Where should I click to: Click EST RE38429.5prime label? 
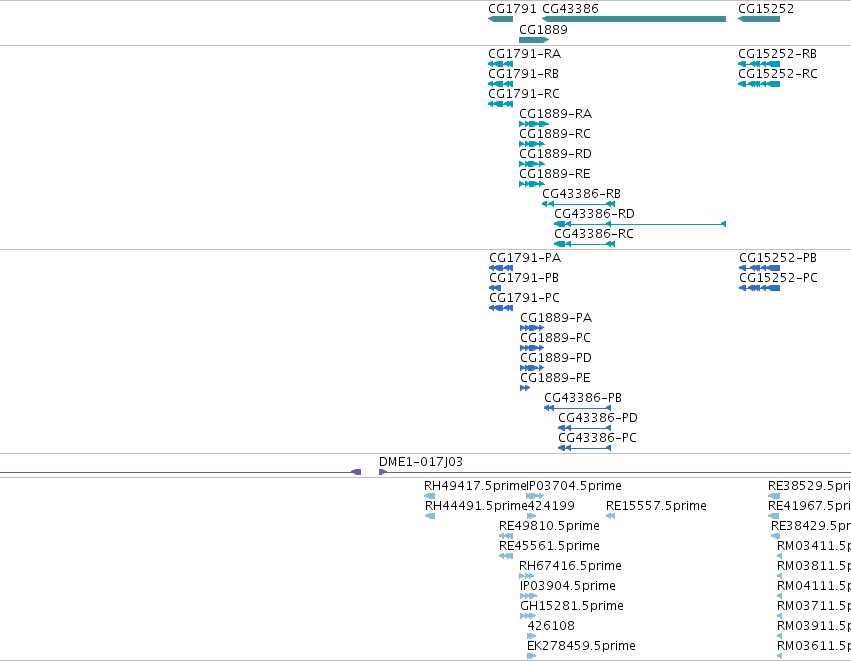point(811,526)
